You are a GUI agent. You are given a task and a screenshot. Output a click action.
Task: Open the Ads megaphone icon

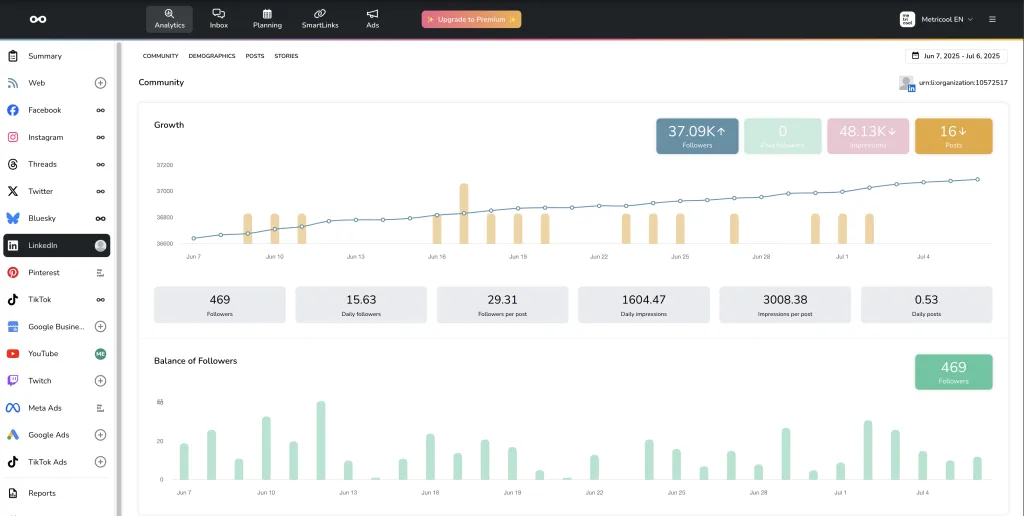pyautogui.click(x=372, y=19)
